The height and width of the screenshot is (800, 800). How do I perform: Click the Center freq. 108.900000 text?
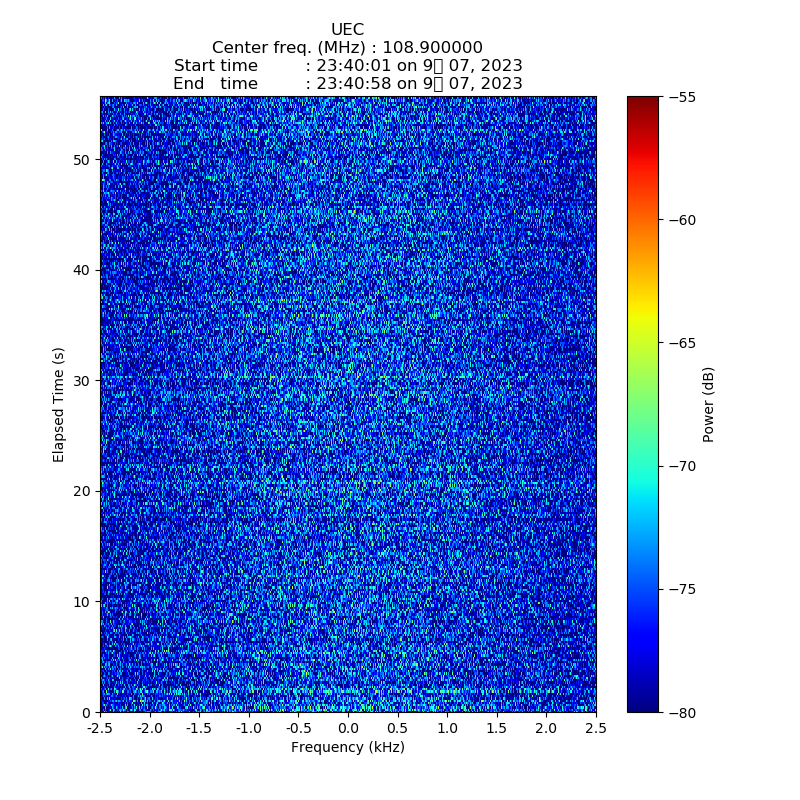[x=347, y=48]
